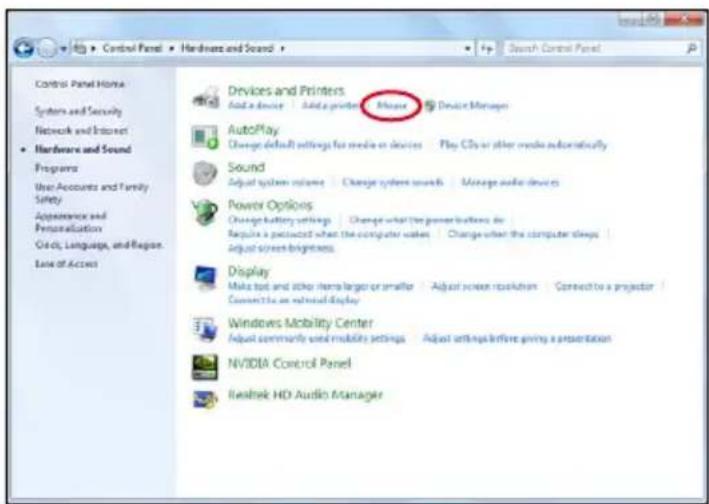Viewport: 709px width, 504px height.
Task: Open the Display heading
Action: coord(248,272)
